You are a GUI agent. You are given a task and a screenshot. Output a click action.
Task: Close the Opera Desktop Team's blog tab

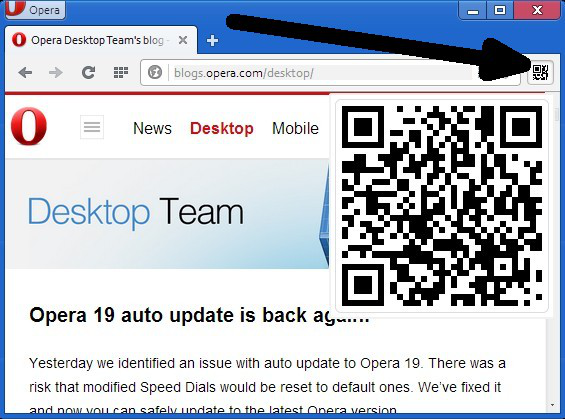[183, 40]
